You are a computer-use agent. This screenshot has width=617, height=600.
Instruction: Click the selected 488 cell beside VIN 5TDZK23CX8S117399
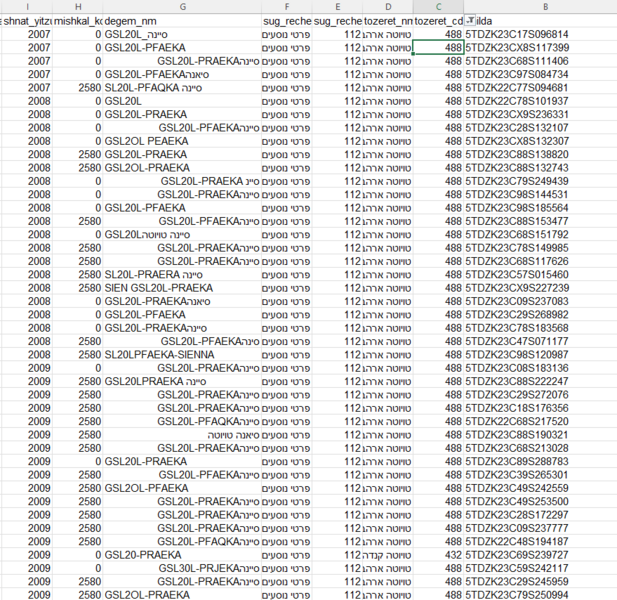(438, 48)
